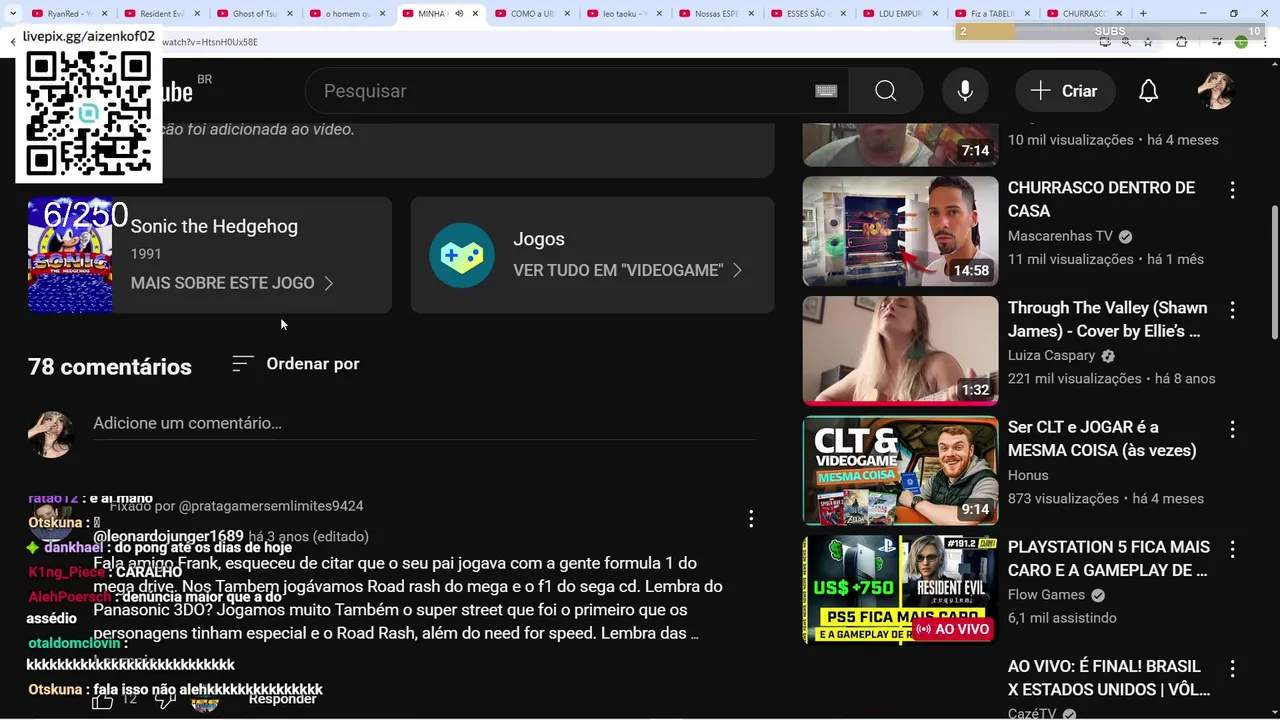Click Responder under the pinned comment

pyautogui.click(x=283, y=699)
